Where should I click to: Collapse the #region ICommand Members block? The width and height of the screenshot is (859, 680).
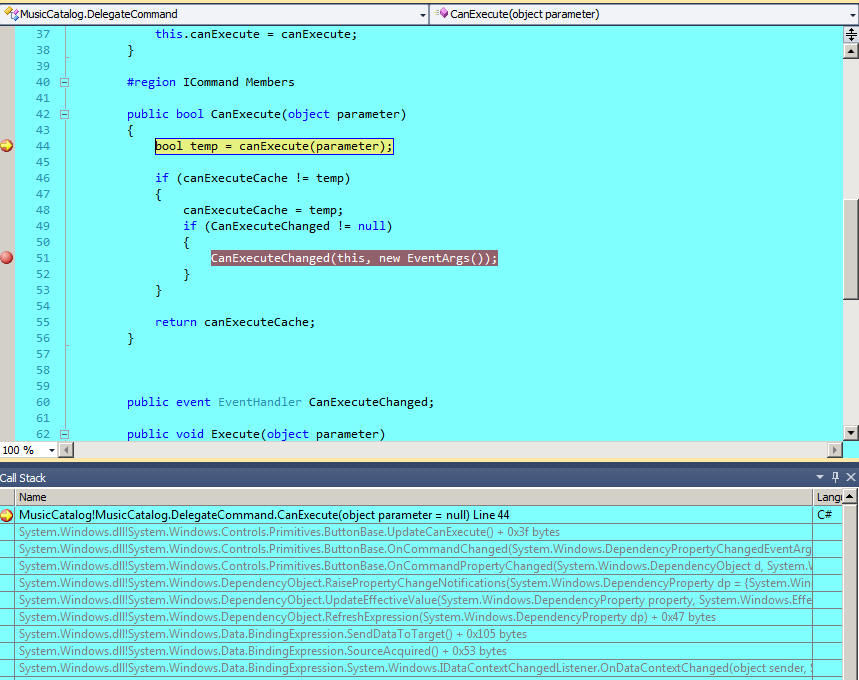pos(64,82)
